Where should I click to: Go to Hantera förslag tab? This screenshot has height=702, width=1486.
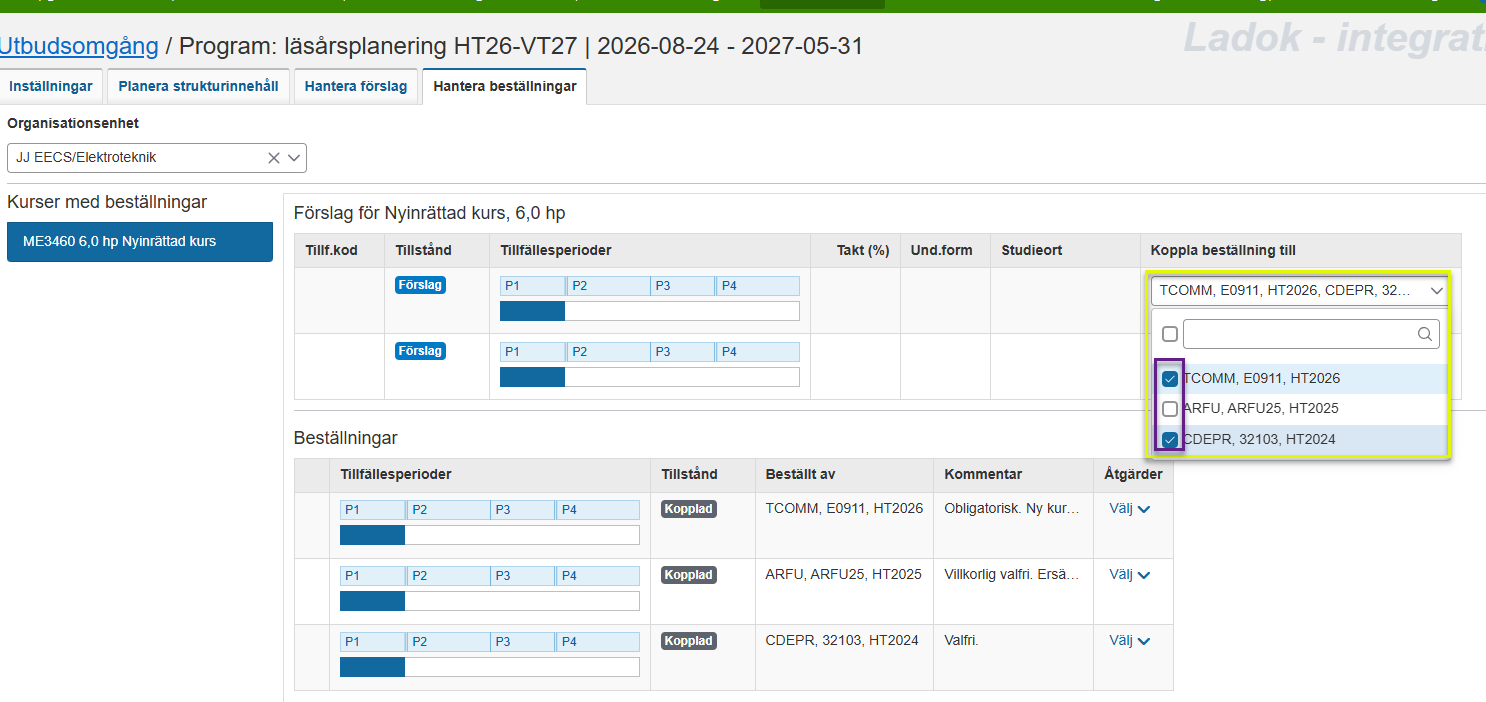pyautogui.click(x=356, y=87)
